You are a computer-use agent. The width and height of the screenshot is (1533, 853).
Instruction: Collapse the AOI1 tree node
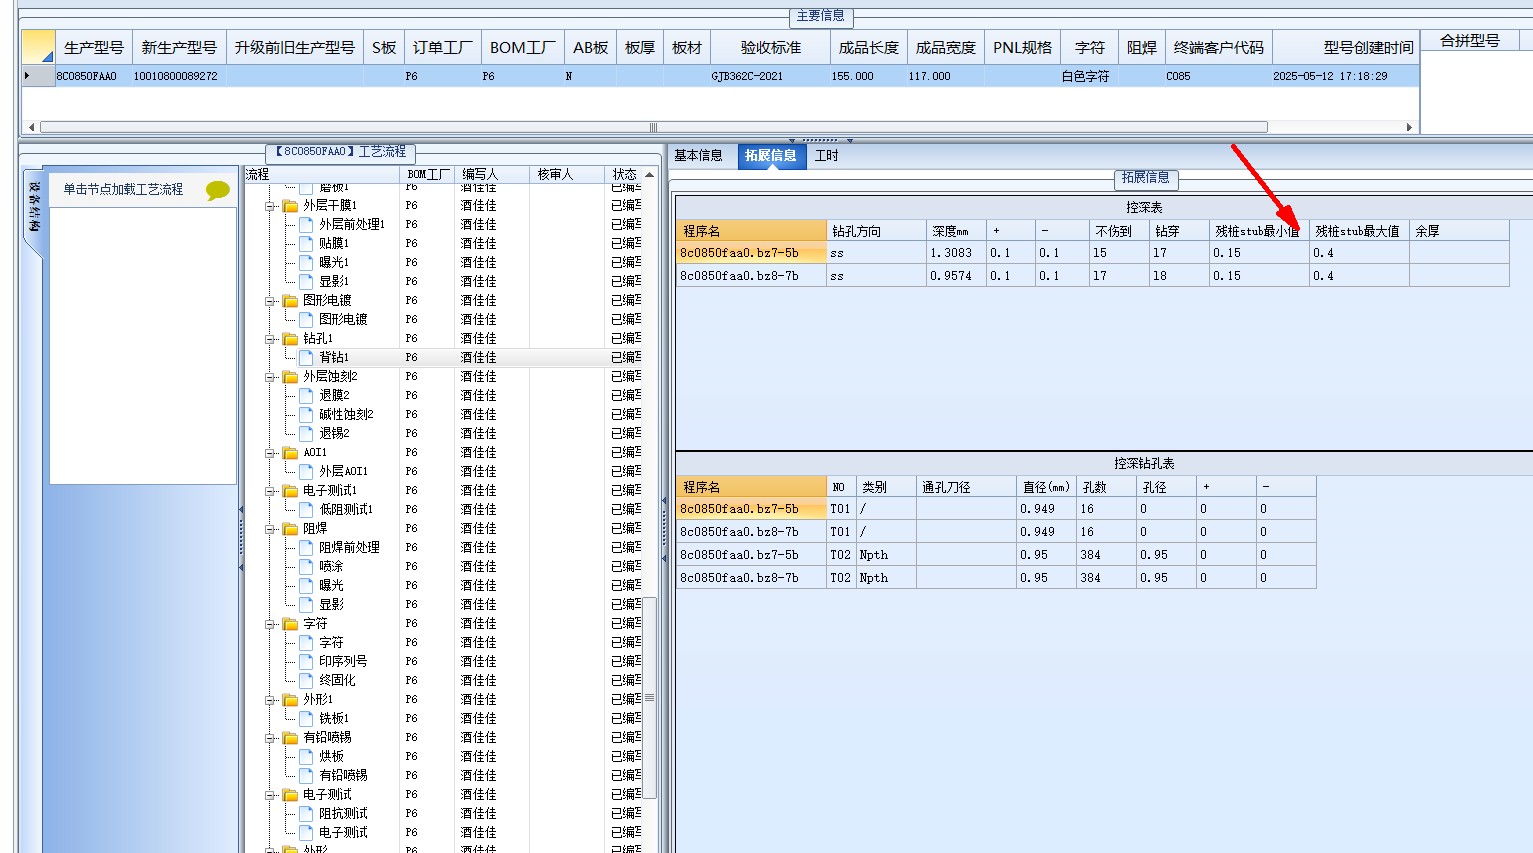point(270,453)
